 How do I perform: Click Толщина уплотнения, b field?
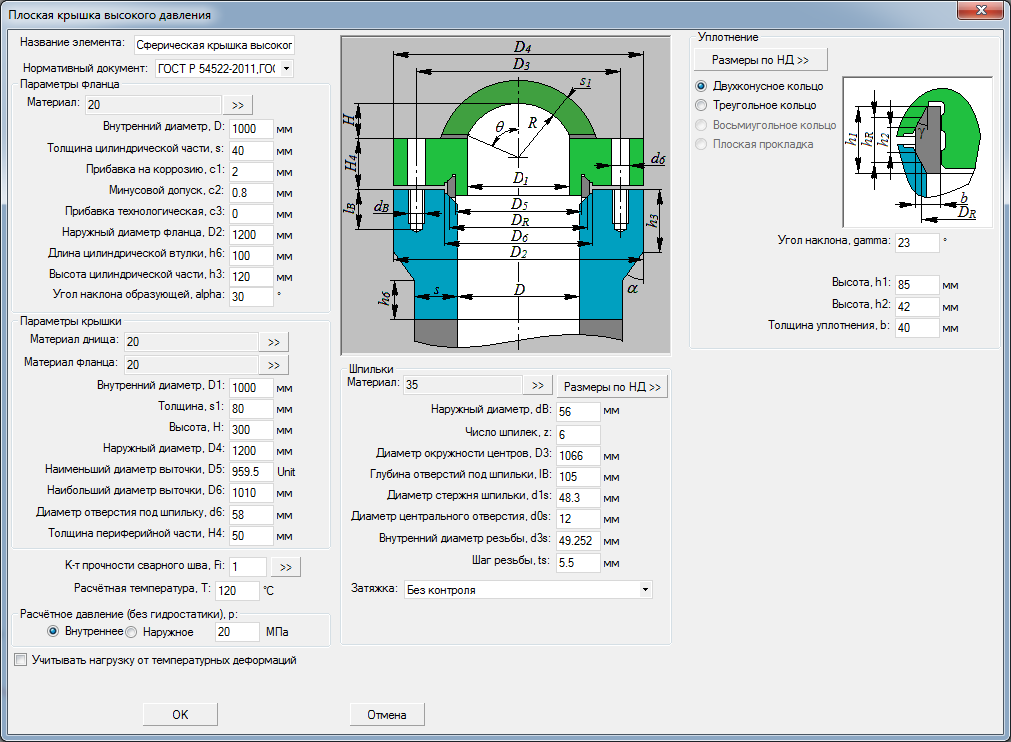tap(918, 327)
